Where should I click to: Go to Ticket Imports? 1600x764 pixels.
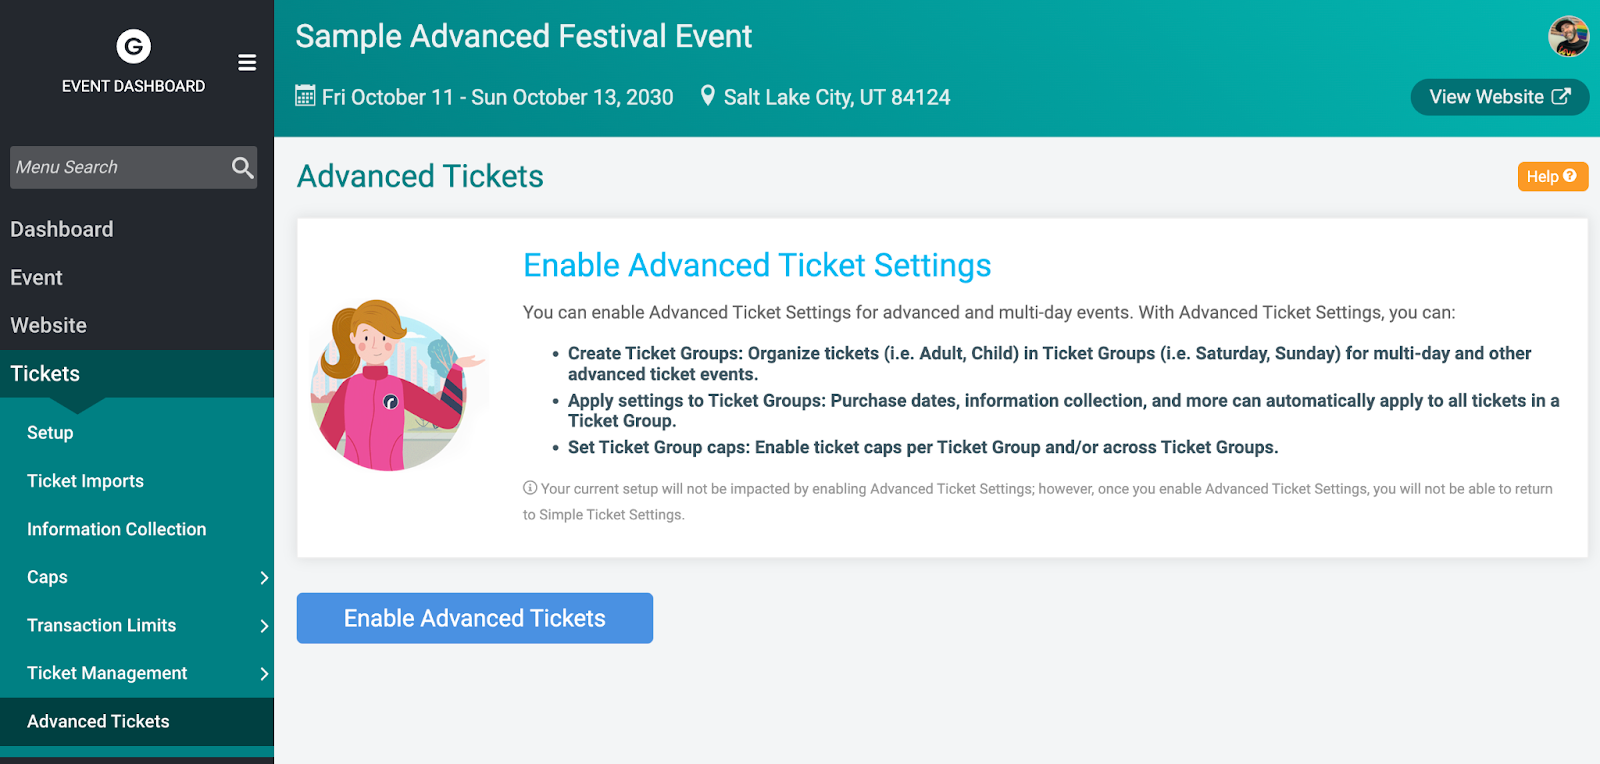[x=86, y=481]
